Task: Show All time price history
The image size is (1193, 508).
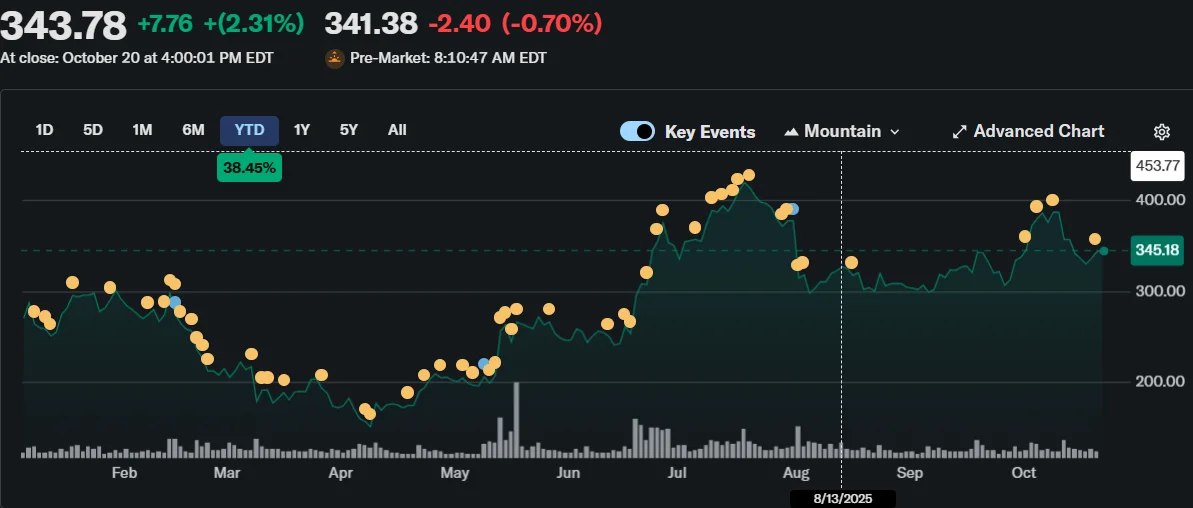Action: [x=397, y=130]
